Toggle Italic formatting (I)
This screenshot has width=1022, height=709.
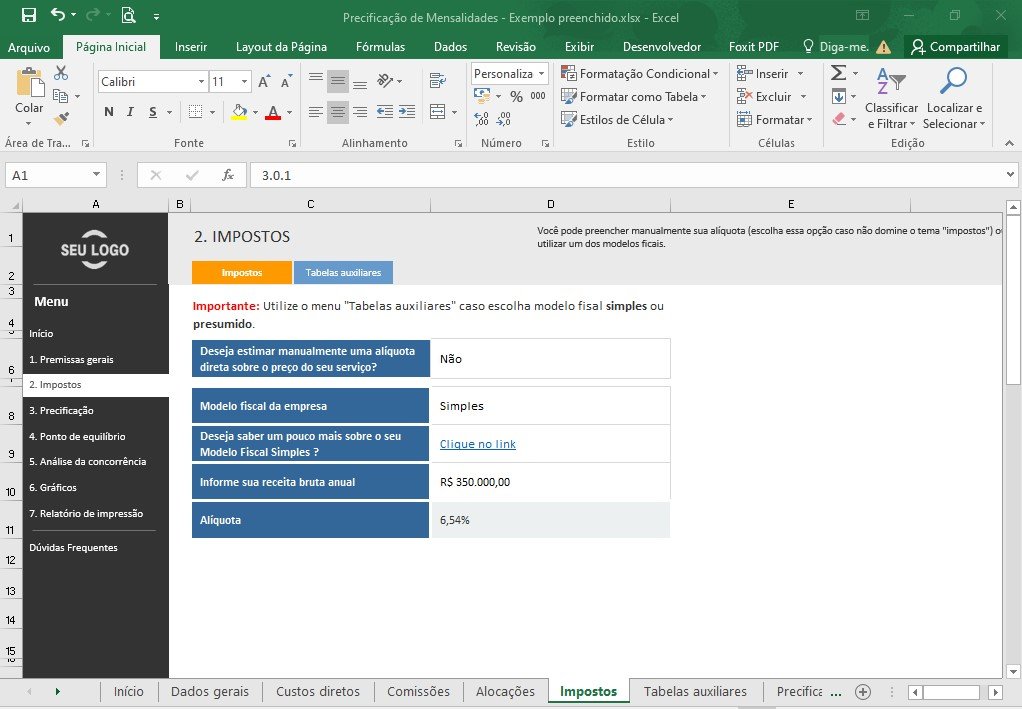pyautogui.click(x=130, y=112)
